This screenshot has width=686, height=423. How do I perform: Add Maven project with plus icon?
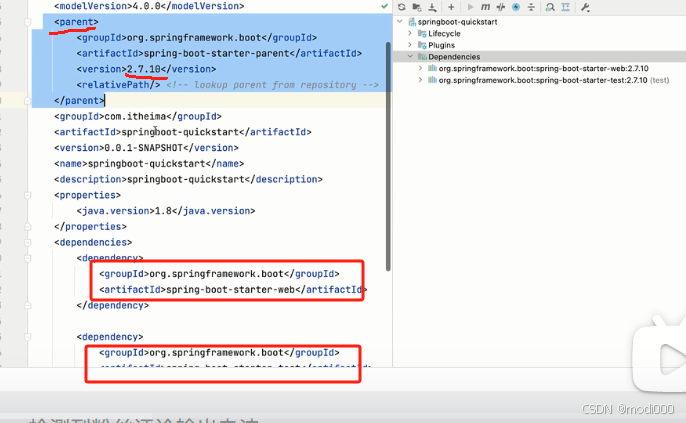451,7
